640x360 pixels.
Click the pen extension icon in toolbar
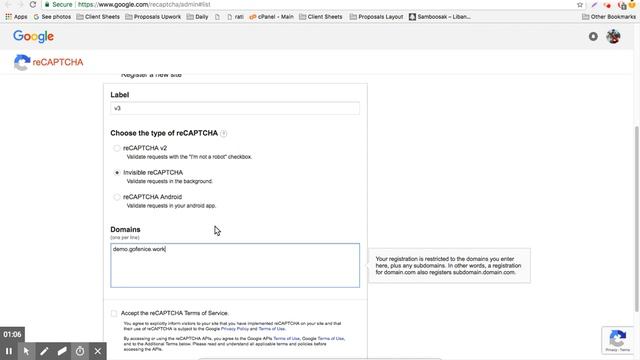594,5
